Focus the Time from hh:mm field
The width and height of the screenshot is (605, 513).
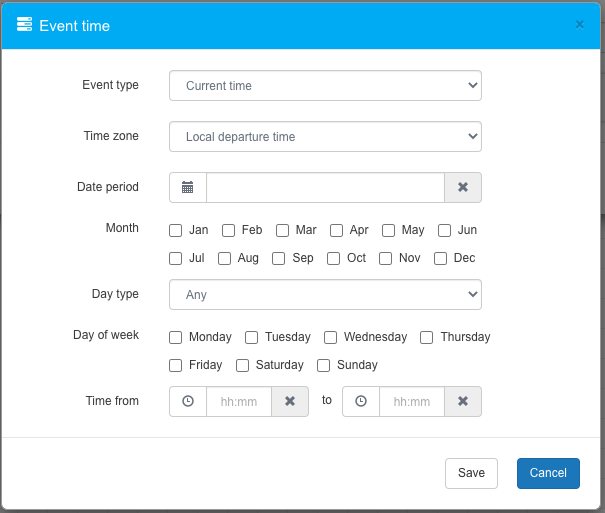[x=238, y=401]
